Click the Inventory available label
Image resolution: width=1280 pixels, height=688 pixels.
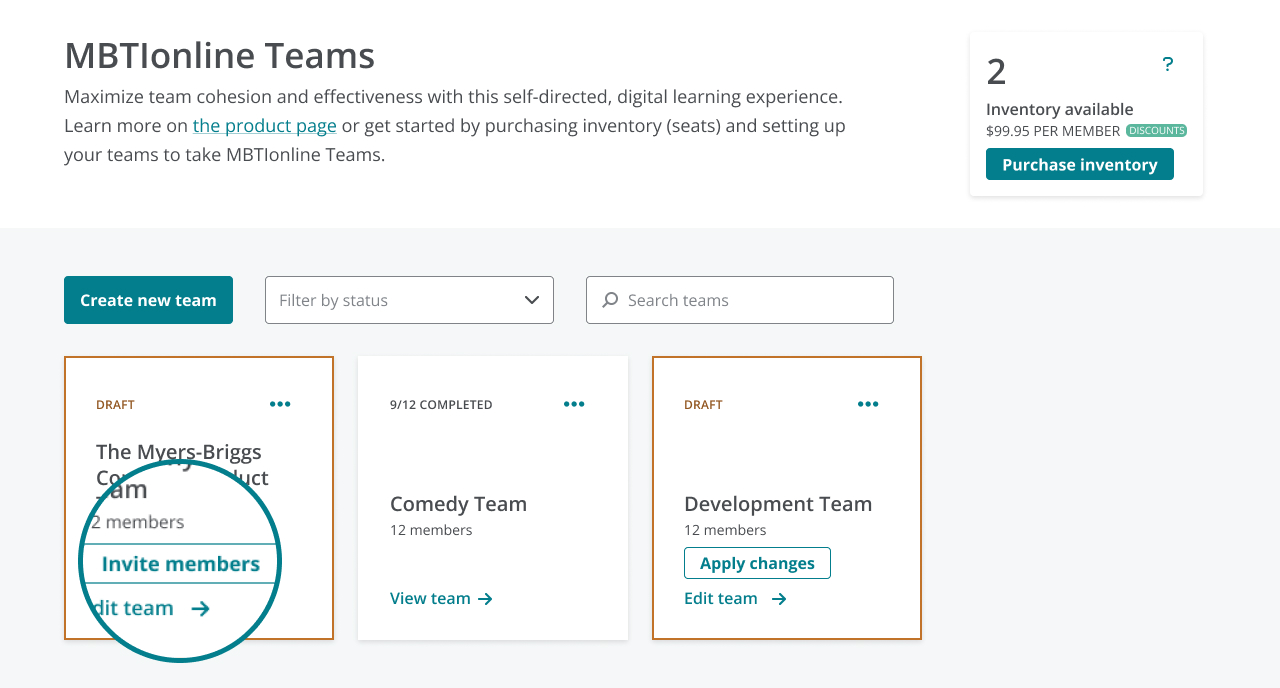1060,109
